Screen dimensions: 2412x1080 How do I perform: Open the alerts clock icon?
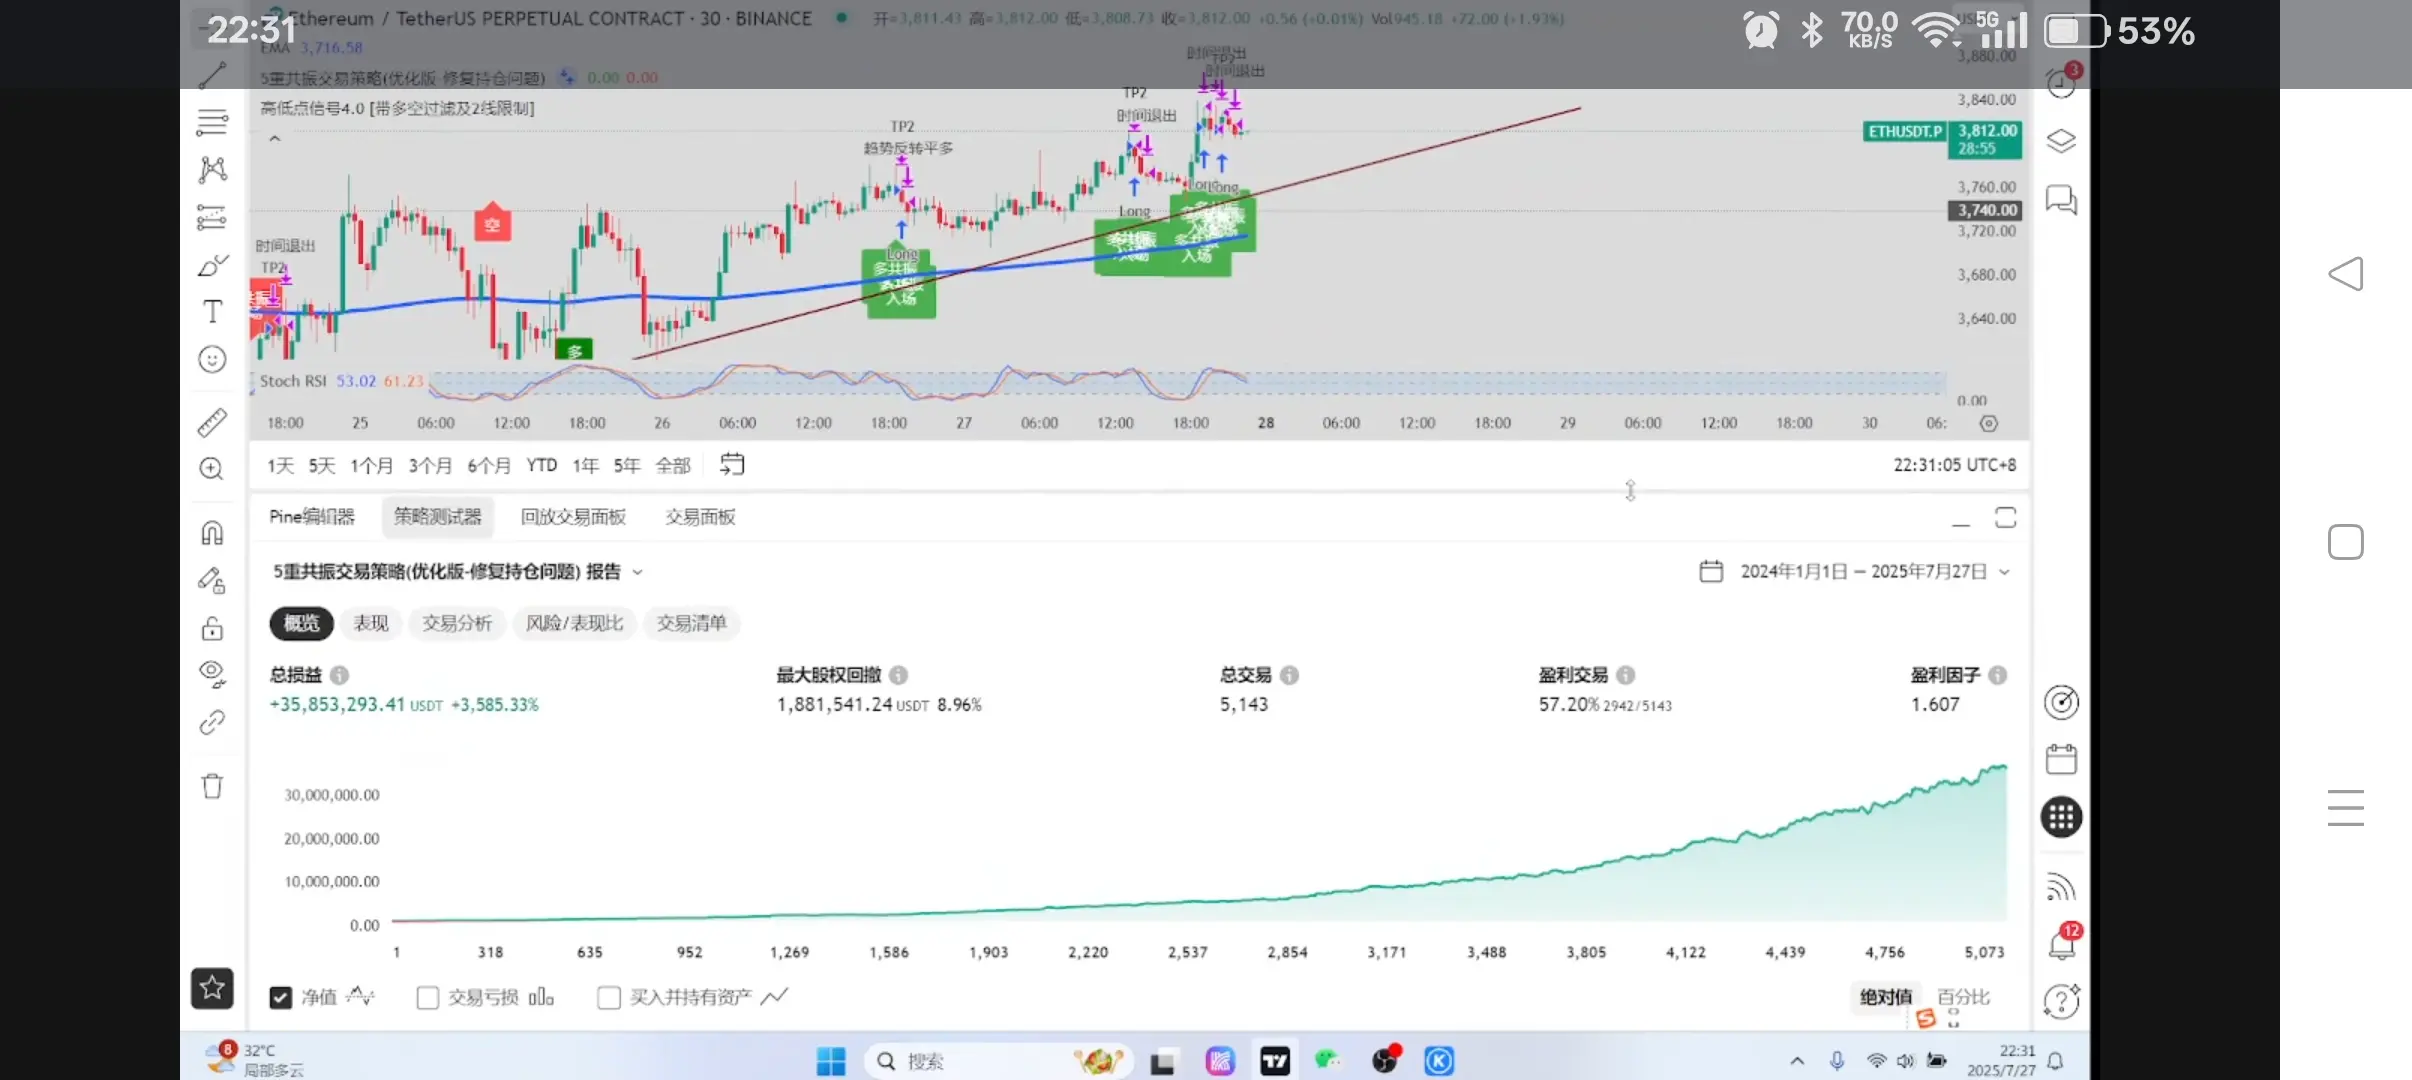[x=2062, y=82]
